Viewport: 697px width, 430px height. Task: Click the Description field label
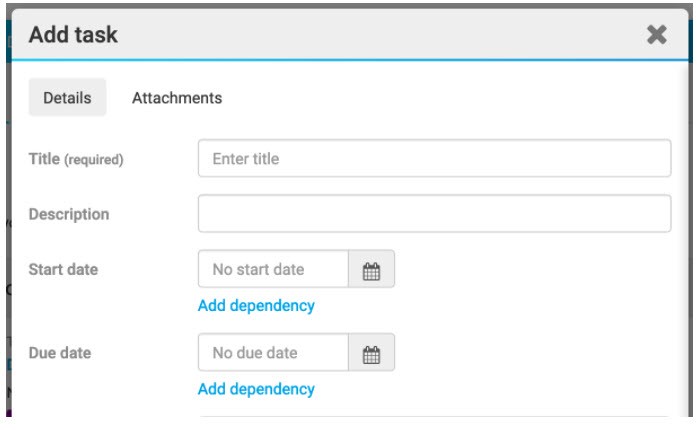pos(69,214)
